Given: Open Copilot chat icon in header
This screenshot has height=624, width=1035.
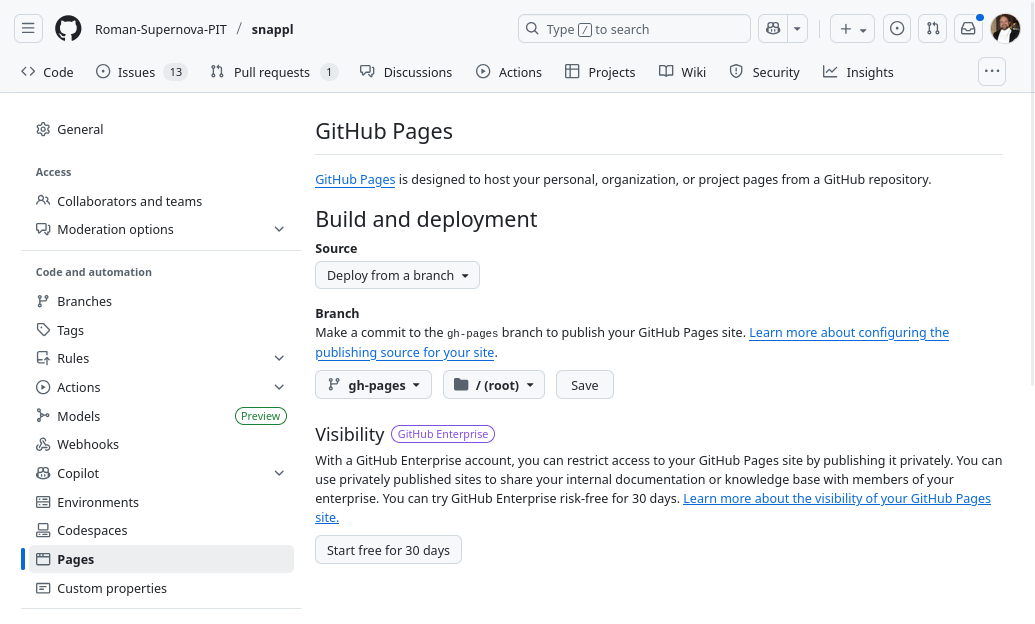Looking at the screenshot, I should click(x=773, y=29).
